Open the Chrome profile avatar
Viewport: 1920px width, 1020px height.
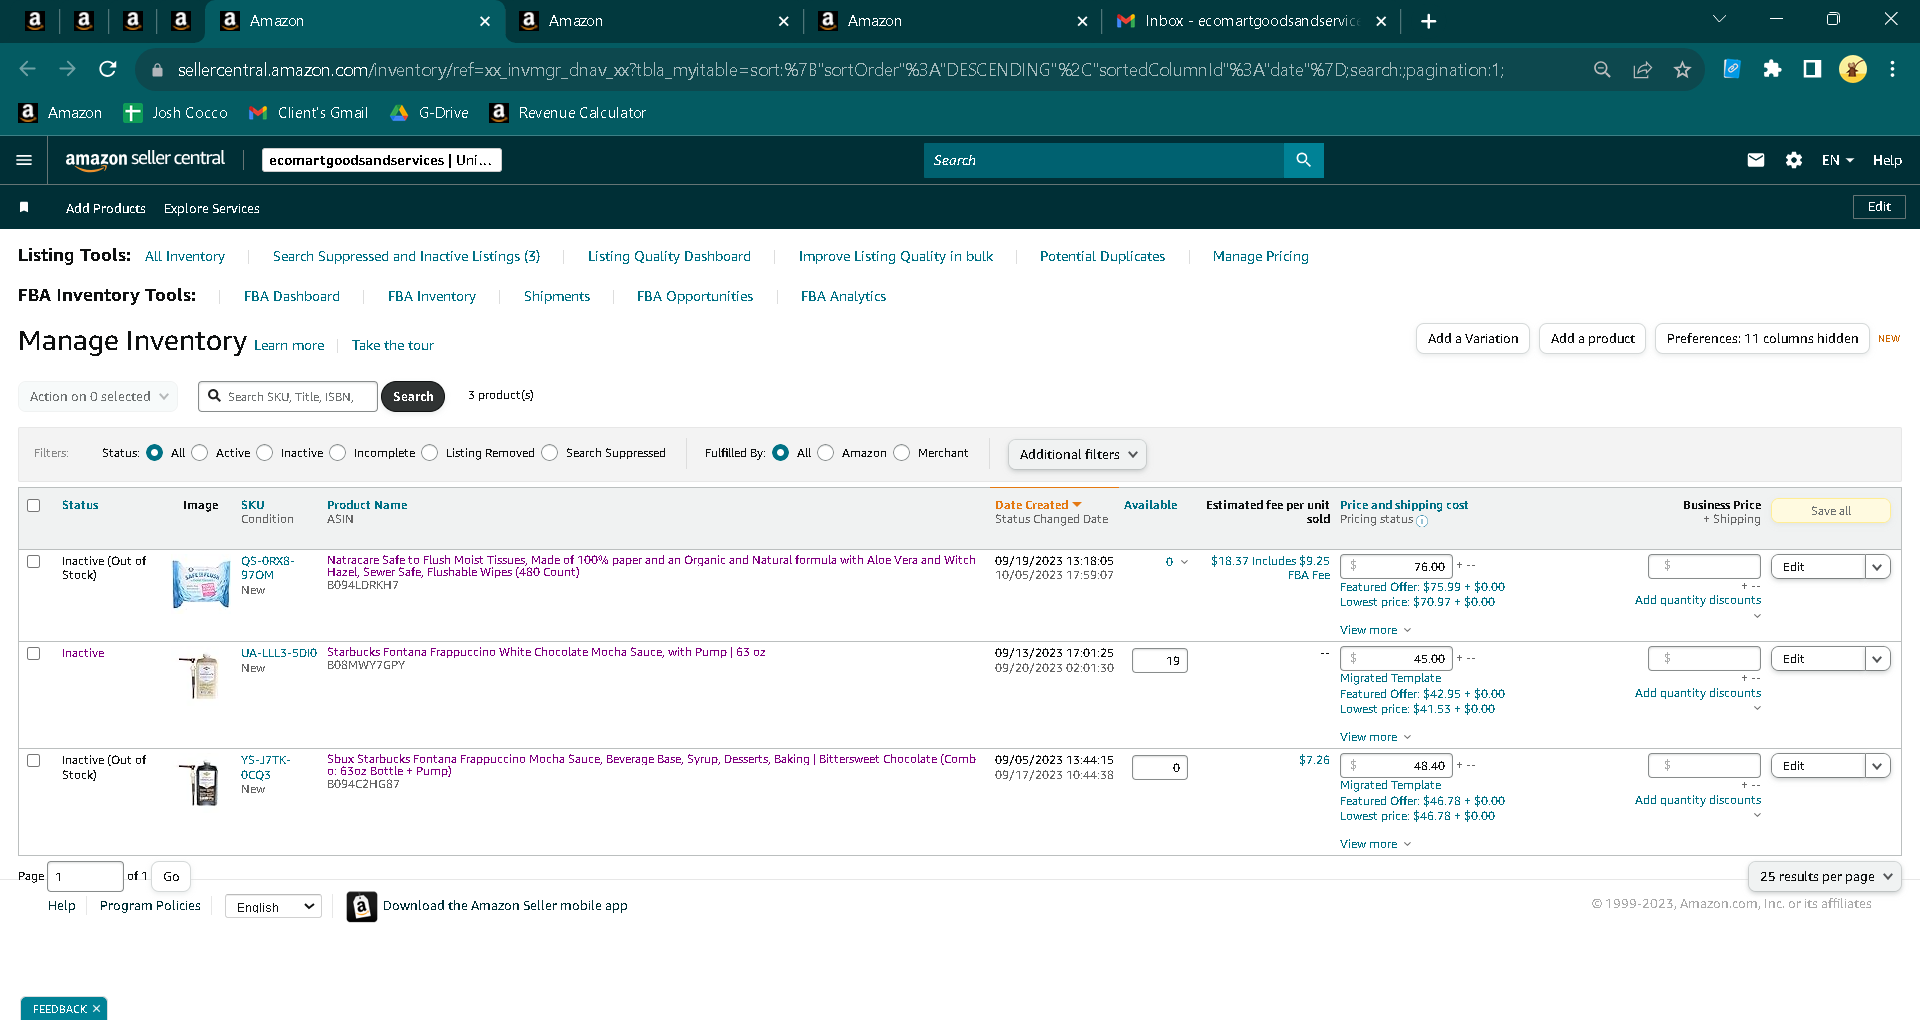[1852, 69]
